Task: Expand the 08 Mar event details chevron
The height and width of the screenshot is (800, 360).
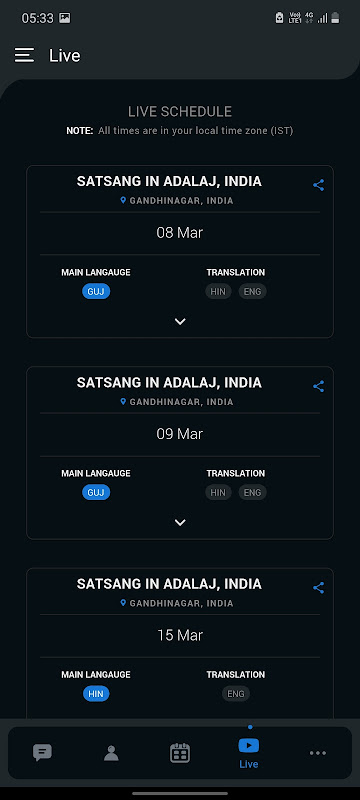Action: point(180,321)
